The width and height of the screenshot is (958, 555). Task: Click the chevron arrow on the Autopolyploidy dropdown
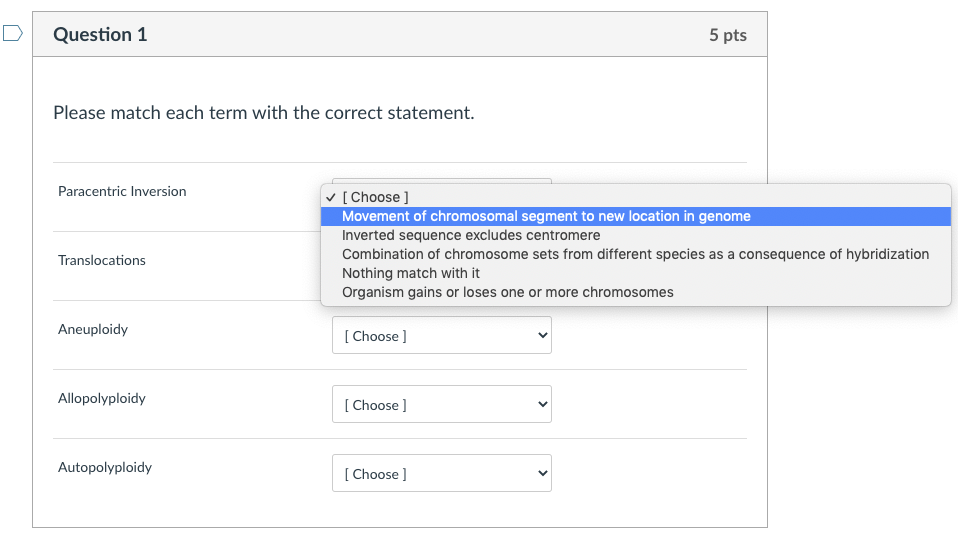pos(543,474)
